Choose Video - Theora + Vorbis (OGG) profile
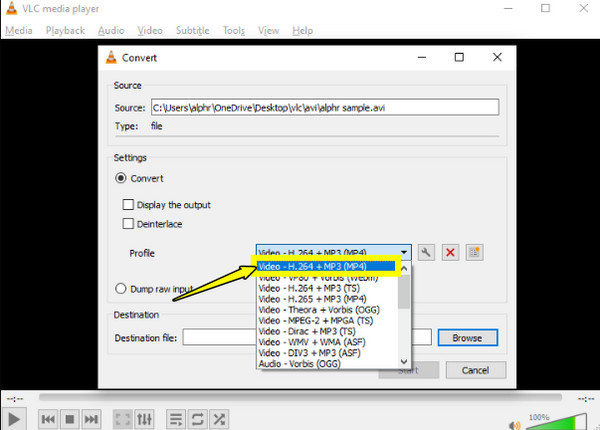 pos(328,309)
